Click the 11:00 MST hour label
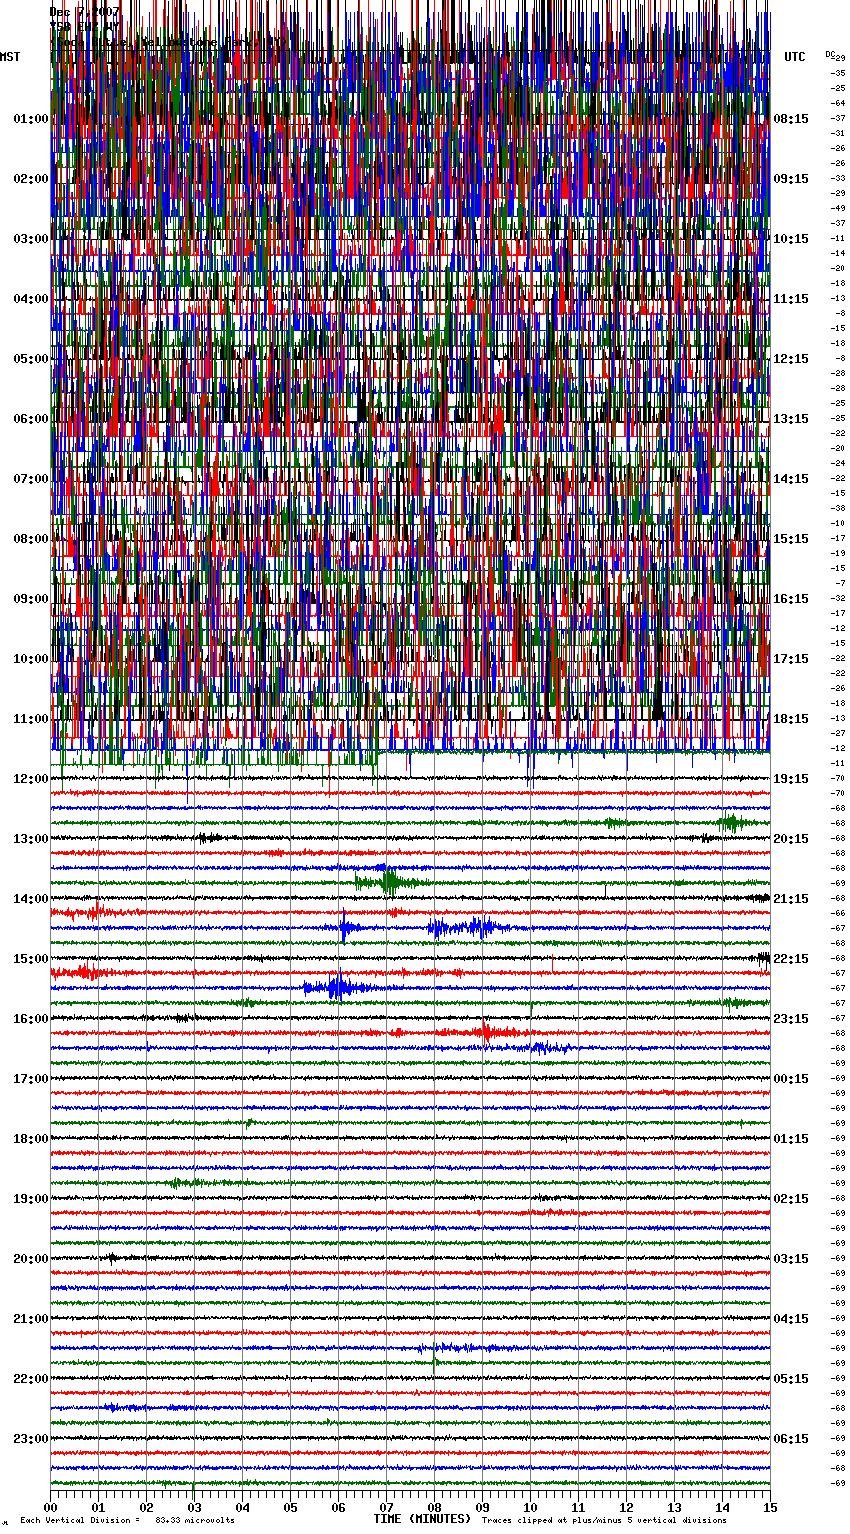Image resolution: width=850 pixels, height=1534 pixels. click(x=31, y=719)
